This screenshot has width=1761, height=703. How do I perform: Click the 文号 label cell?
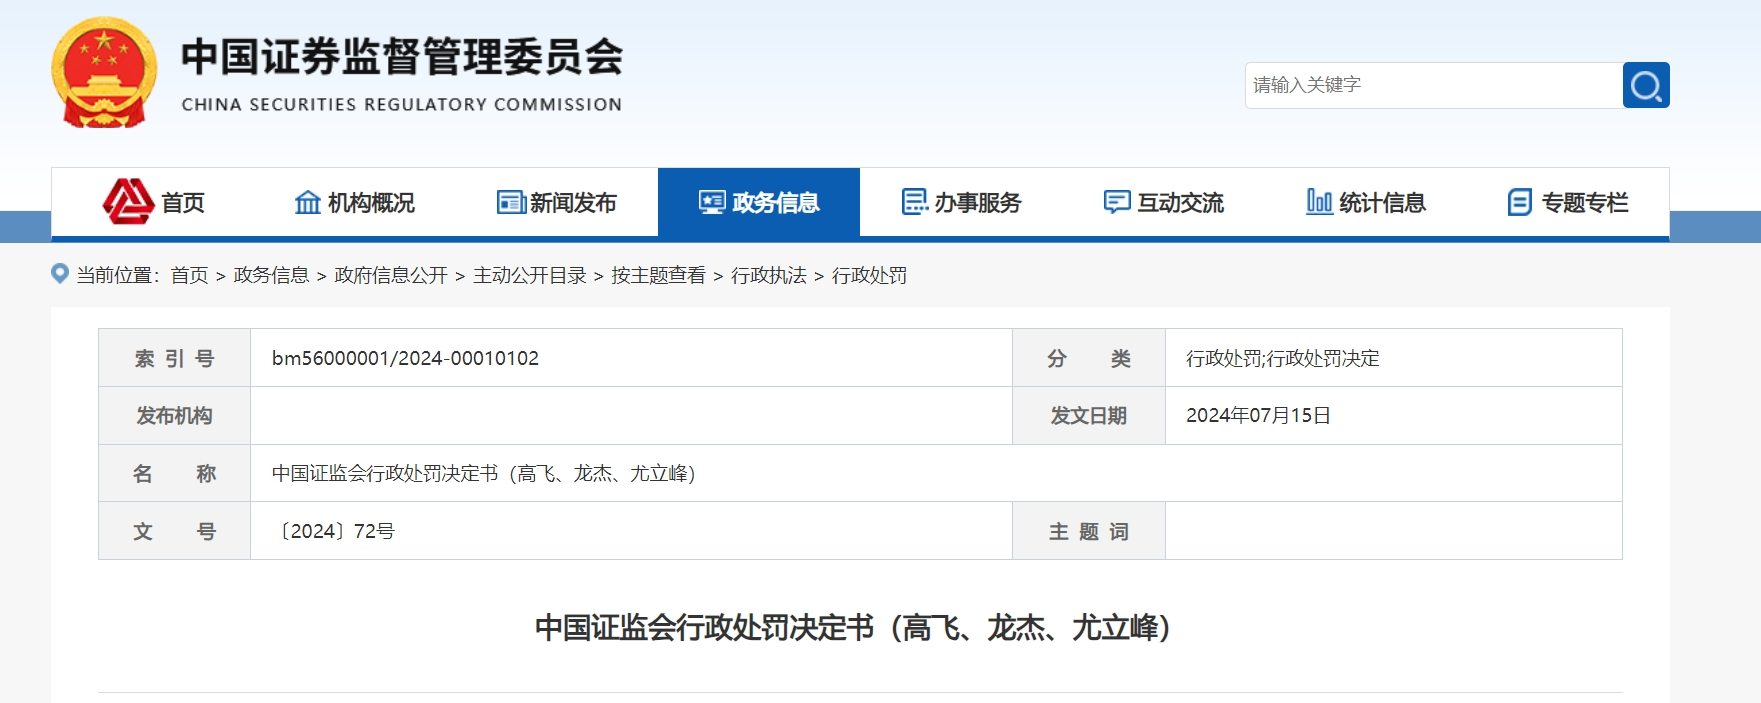click(x=174, y=531)
